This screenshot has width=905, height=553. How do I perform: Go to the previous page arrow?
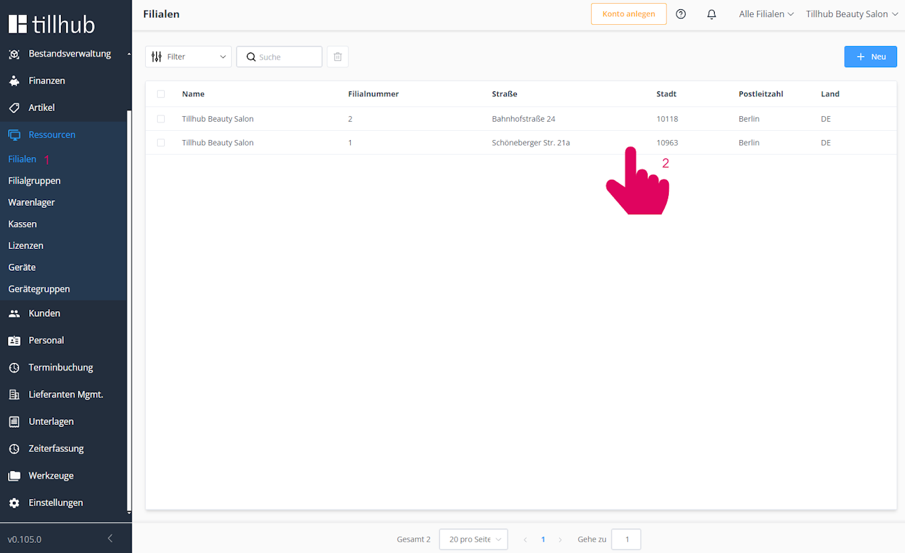tap(525, 540)
